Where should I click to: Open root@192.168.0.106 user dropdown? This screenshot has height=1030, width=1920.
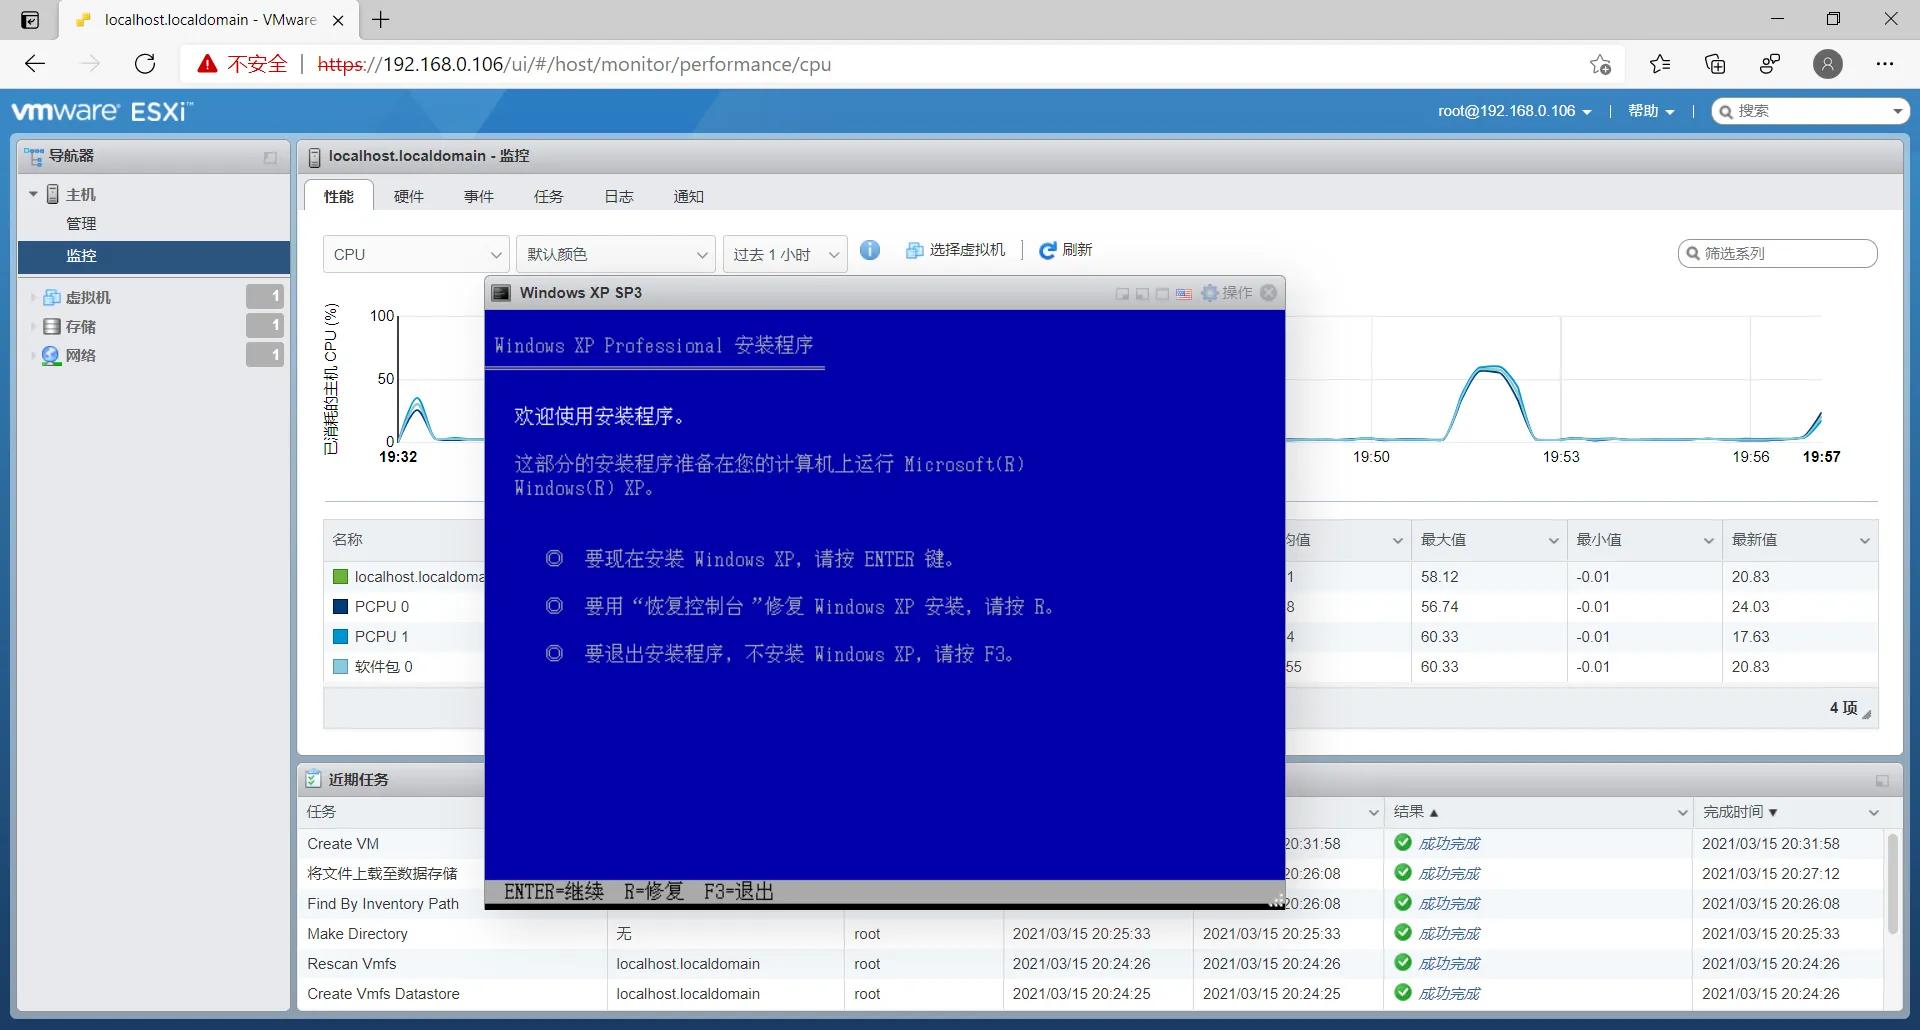(x=1515, y=111)
